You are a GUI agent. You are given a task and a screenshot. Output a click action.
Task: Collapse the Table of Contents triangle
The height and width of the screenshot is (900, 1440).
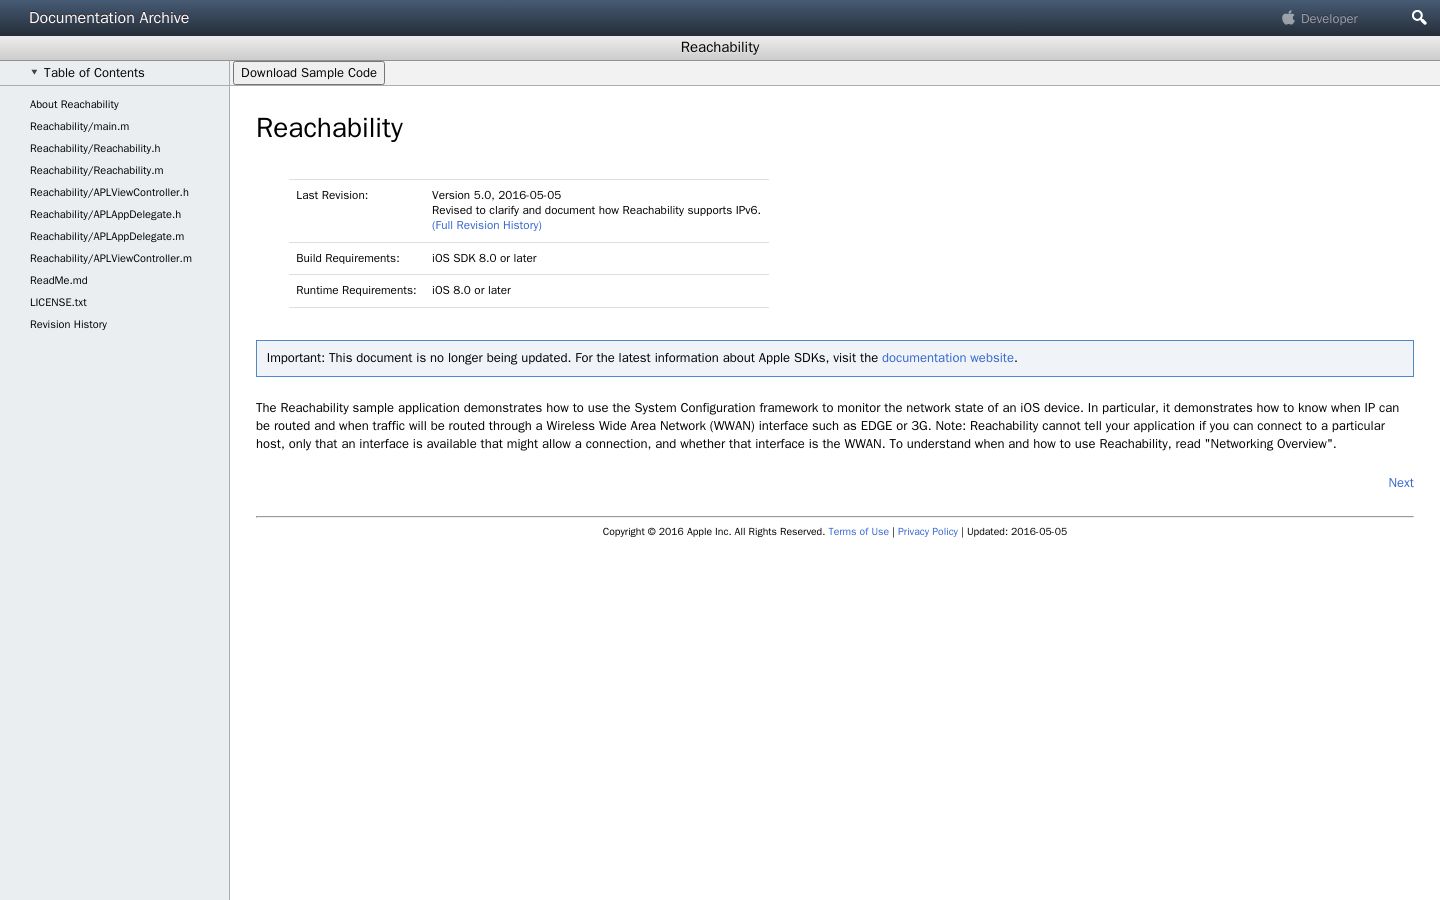[x=34, y=72]
